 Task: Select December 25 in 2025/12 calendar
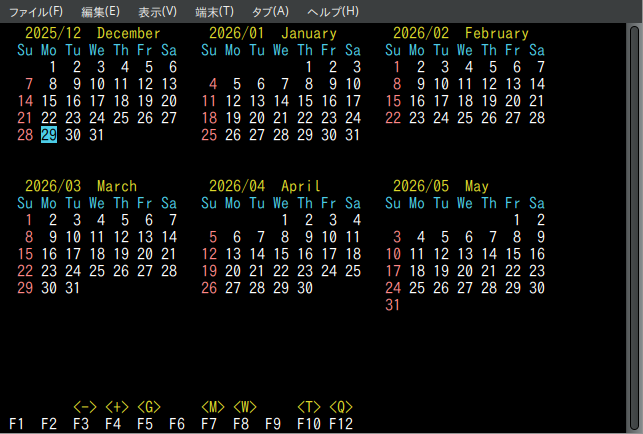(121, 118)
